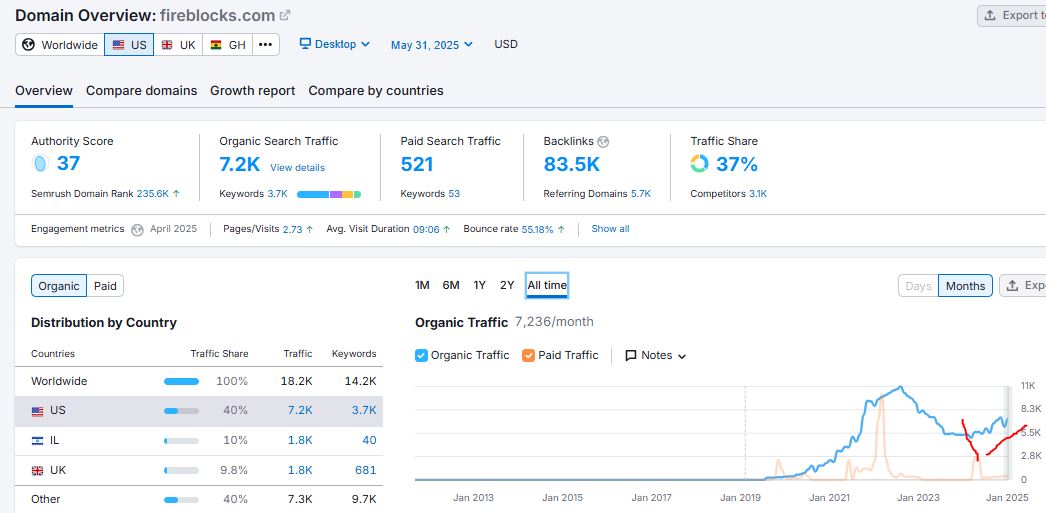Click the Show all link
This screenshot has height=513, width=1046.
click(x=610, y=229)
